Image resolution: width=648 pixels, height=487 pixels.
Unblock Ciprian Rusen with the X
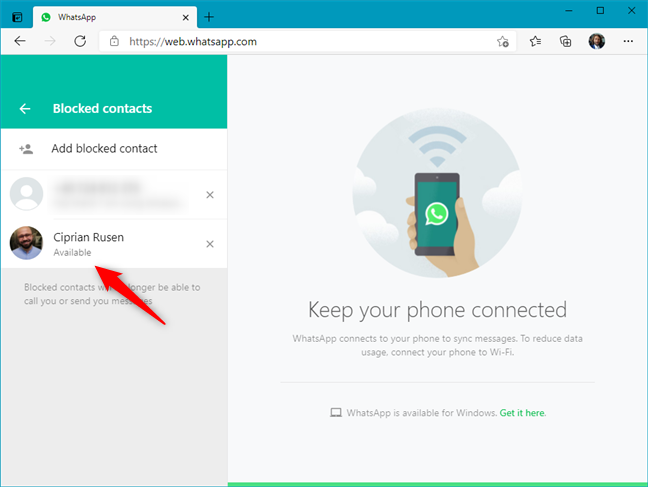tap(210, 244)
